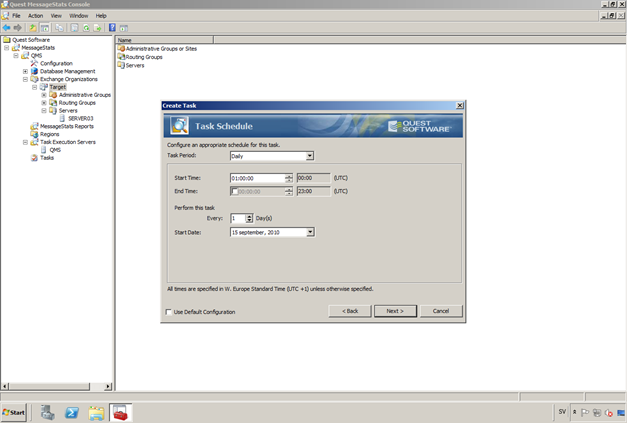Check Use Default Configuration

click(169, 312)
